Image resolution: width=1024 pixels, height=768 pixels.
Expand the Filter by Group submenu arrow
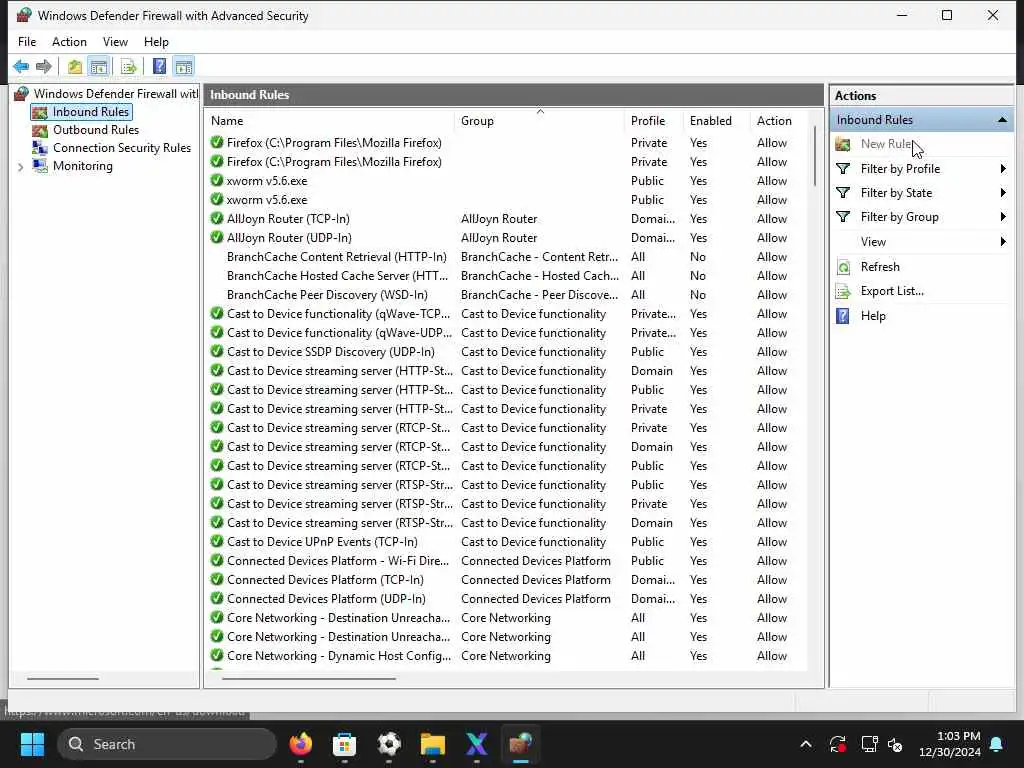pyautogui.click(x=1003, y=217)
